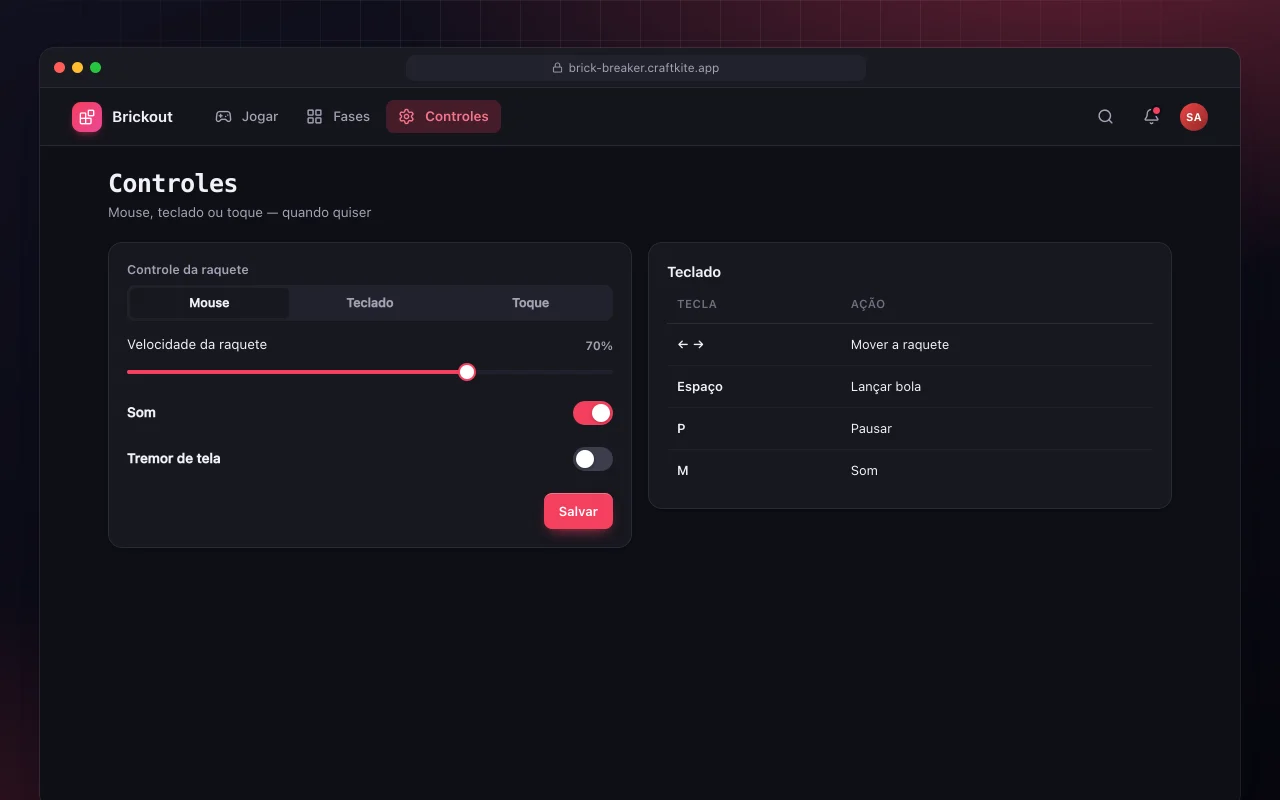This screenshot has width=1280, height=800.
Task: Disable the Som toggle
Action: (x=593, y=413)
